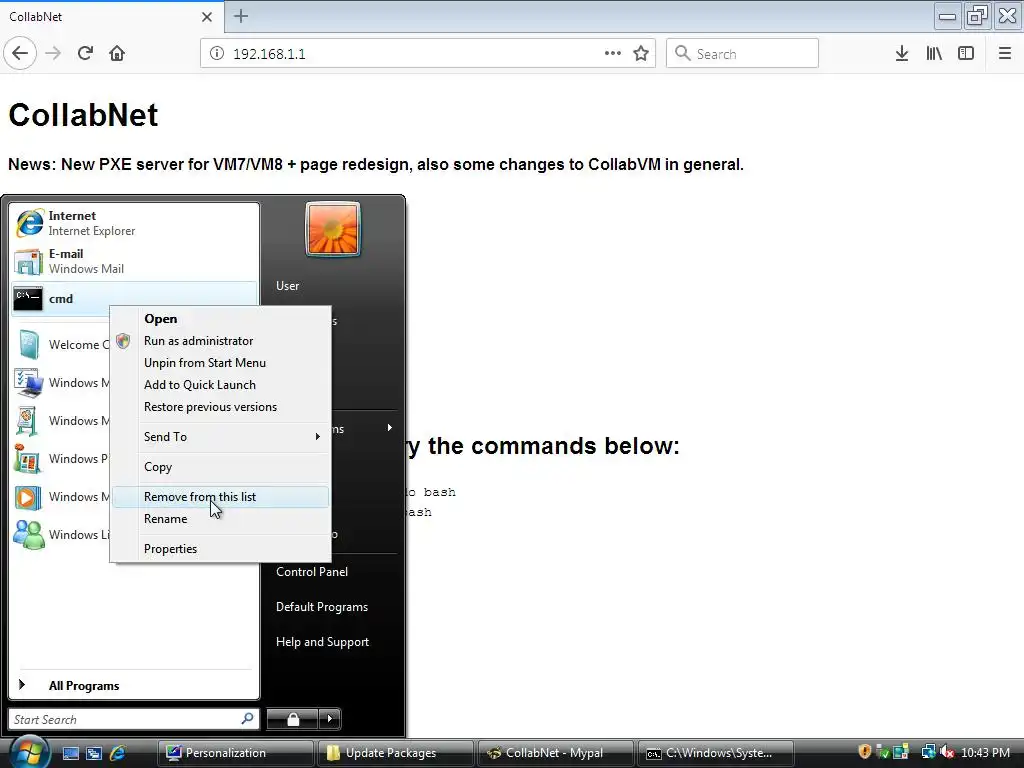Click Show Desktop in Quick Launch
This screenshot has width=1024, height=768.
coord(71,753)
